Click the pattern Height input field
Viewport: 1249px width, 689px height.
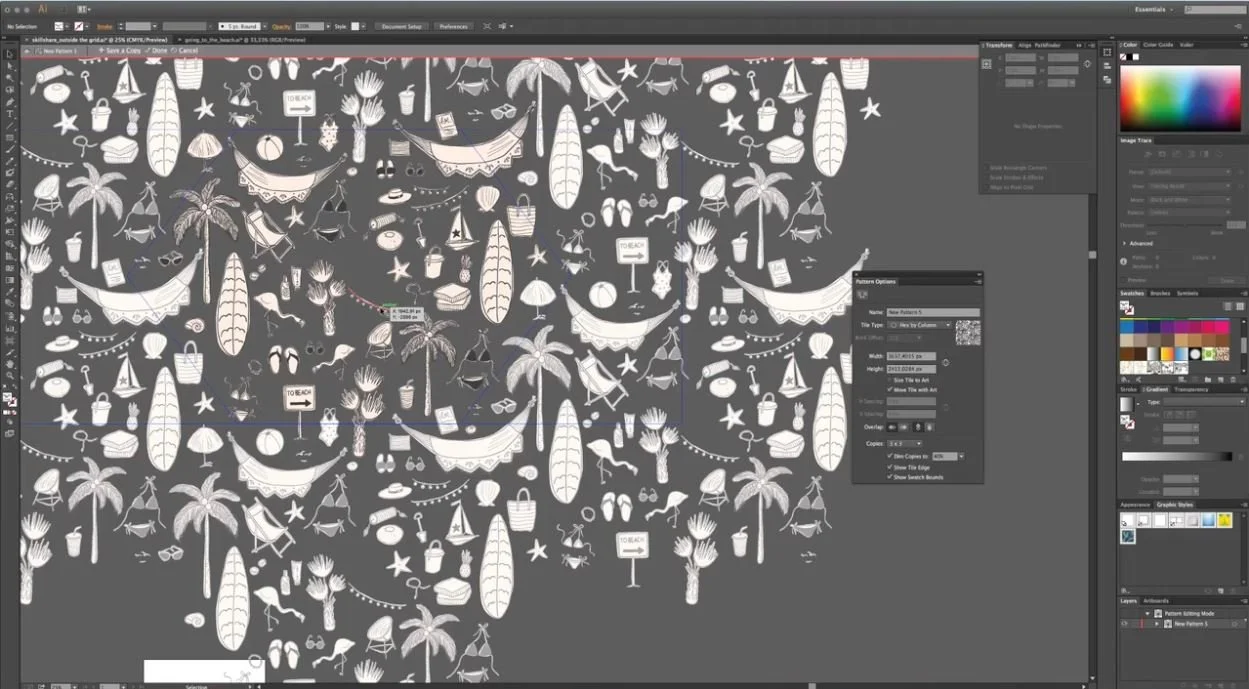911,369
